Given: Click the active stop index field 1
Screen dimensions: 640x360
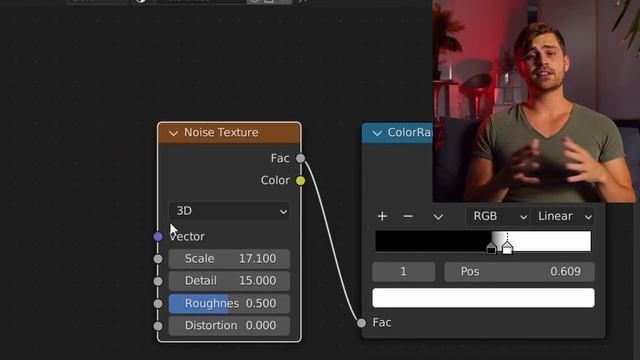Looking at the screenshot, I should point(403,272).
